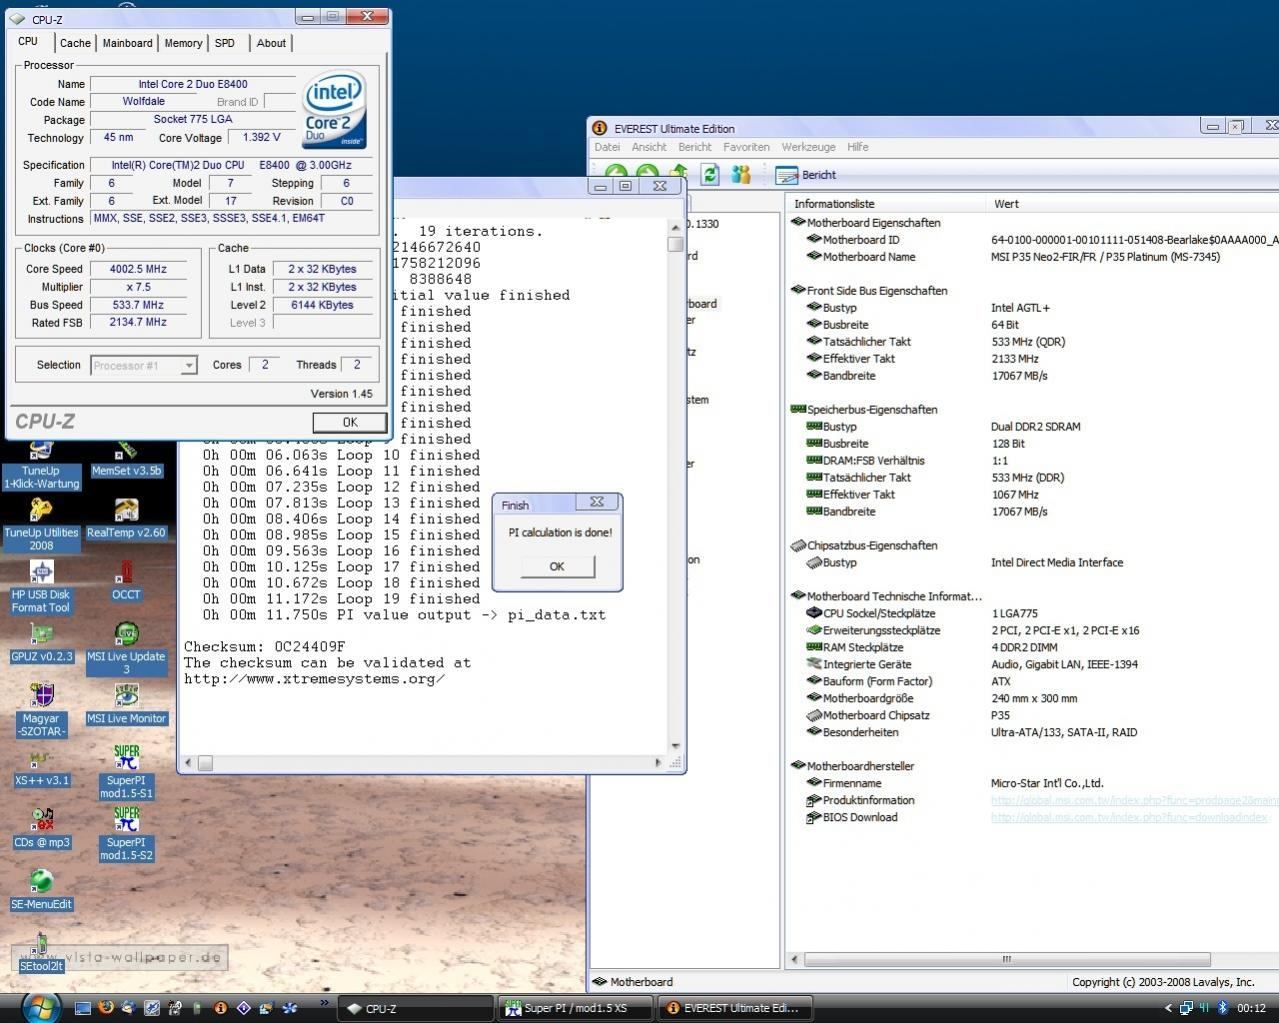Switch to CPU-Z taskbar button
1279x1023 pixels.
(x=415, y=1008)
